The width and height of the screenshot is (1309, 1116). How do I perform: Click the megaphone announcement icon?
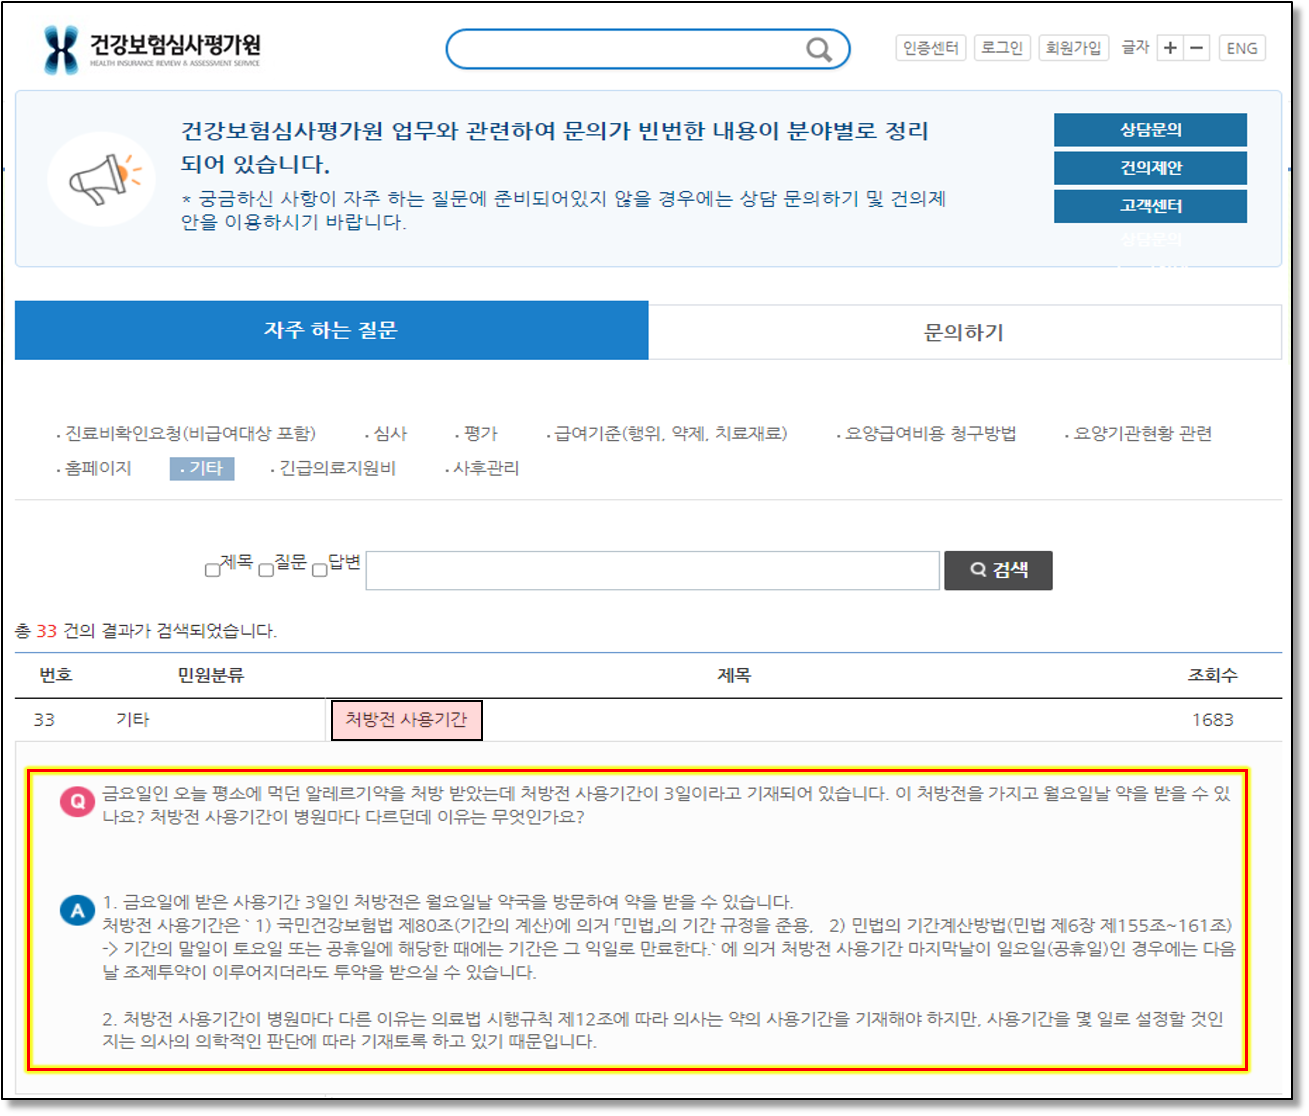tap(103, 179)
